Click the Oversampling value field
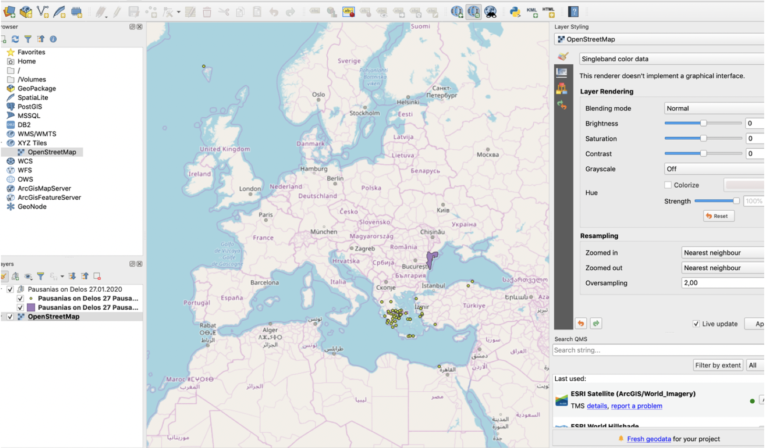The image size is (768, 448). pos(723,283)
